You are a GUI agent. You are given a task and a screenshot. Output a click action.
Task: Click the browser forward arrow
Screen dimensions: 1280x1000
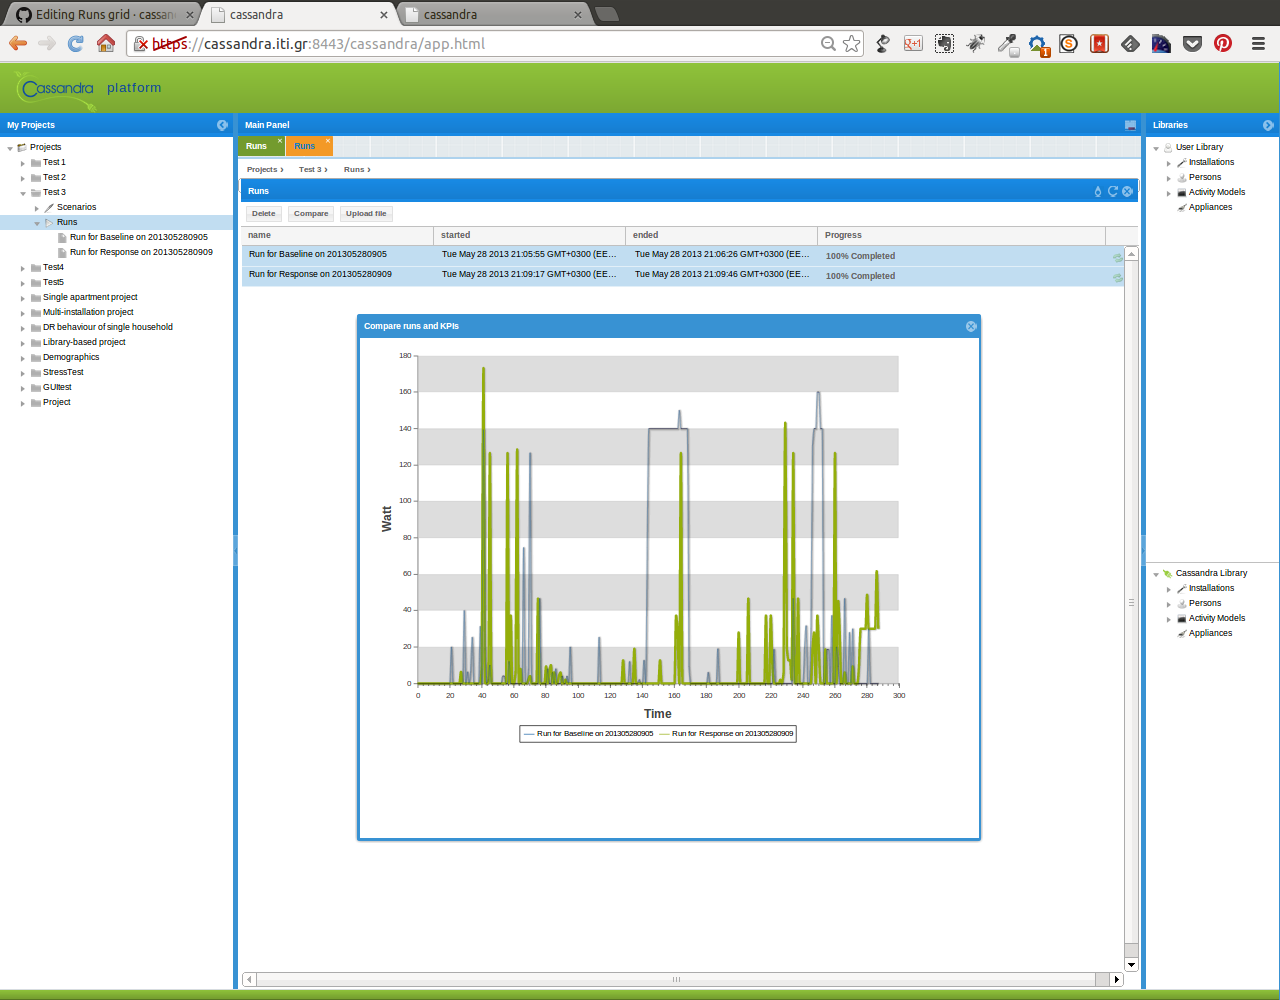tap(46, 43)
